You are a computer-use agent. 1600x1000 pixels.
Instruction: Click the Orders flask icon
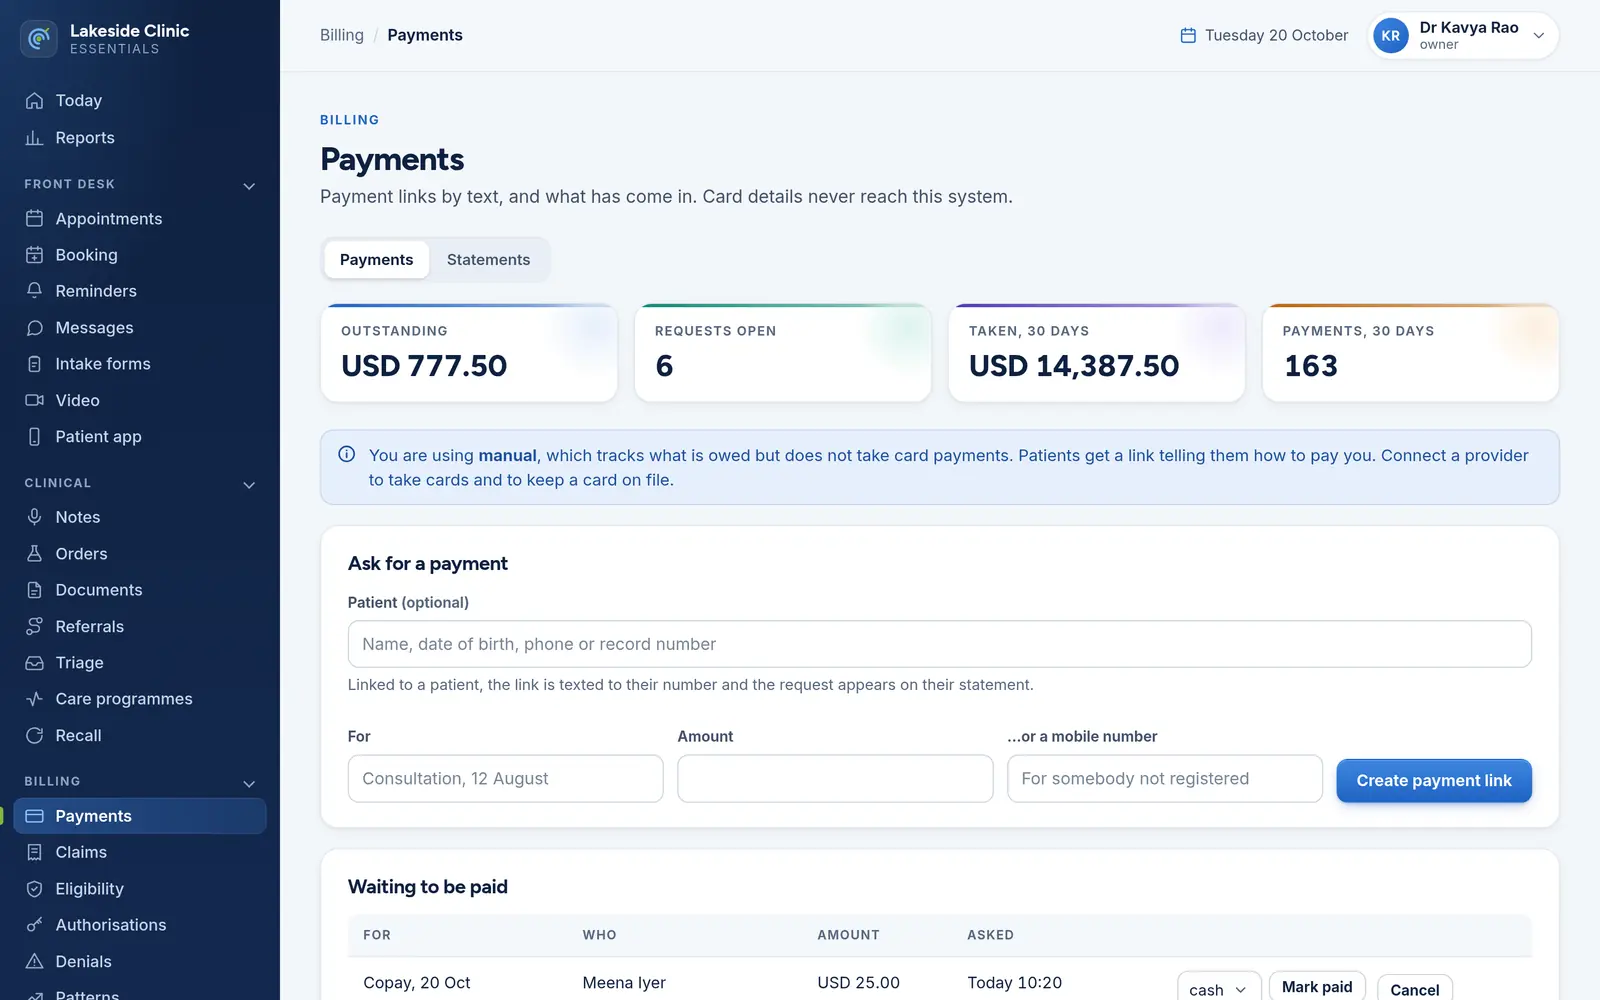(34, 554)
